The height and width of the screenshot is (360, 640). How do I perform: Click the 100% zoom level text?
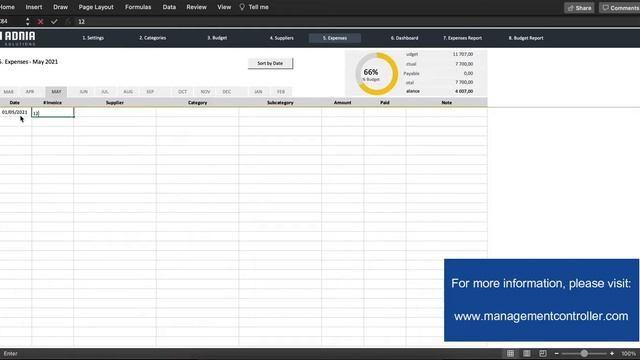tap(629, 353)
